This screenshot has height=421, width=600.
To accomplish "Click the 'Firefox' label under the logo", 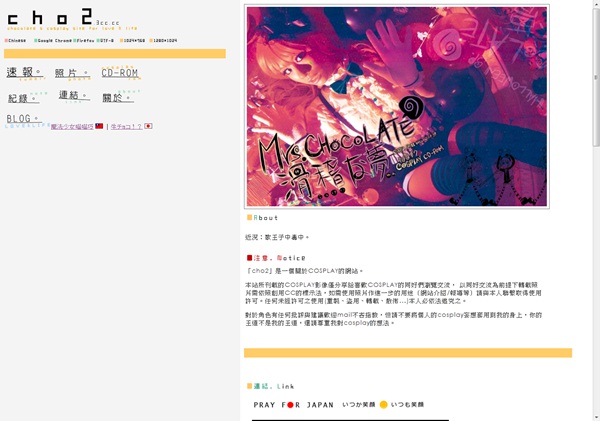I will 84,40.
